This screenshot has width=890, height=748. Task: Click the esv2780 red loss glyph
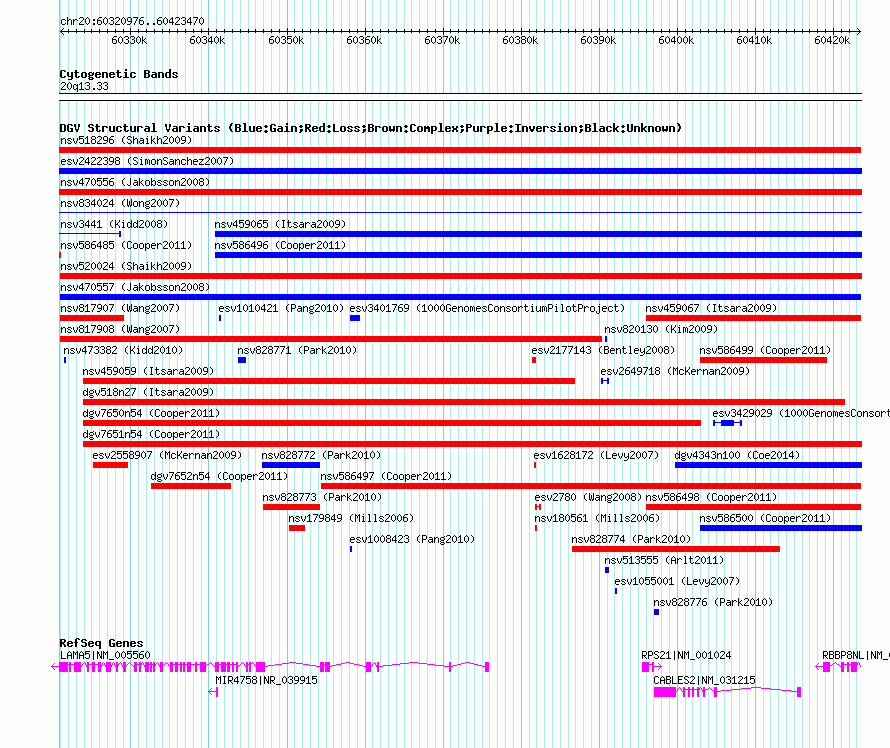tap(538, 507)
